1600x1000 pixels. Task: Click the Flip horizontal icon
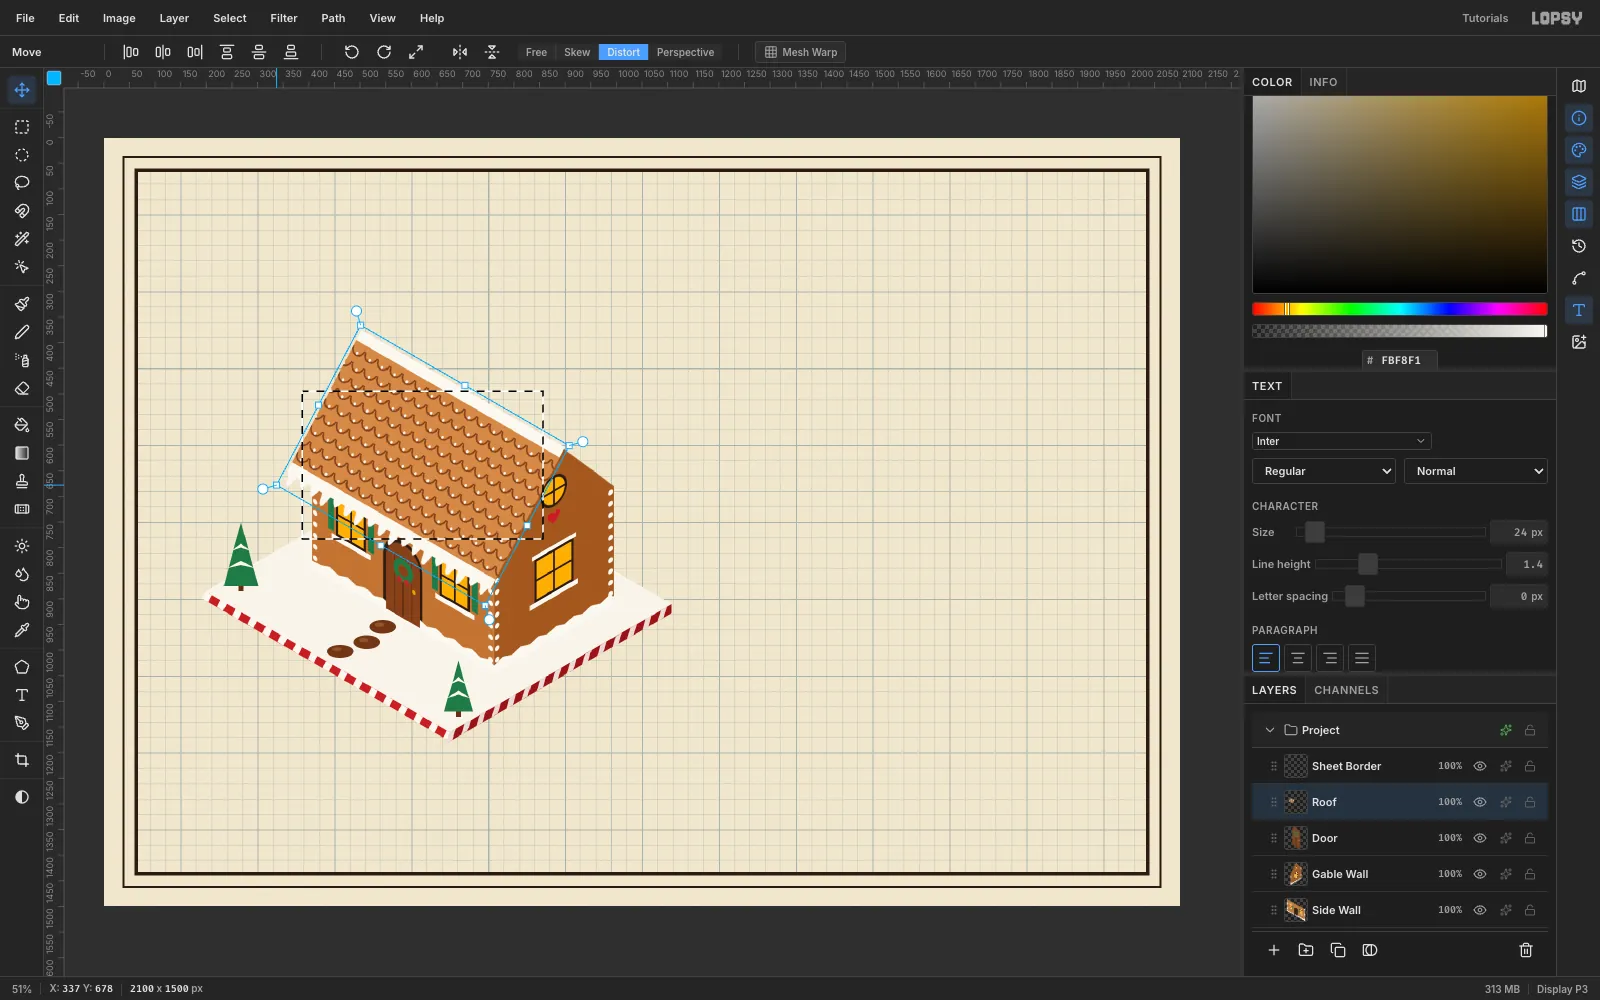pyautogui.click(x=460, y=52)
